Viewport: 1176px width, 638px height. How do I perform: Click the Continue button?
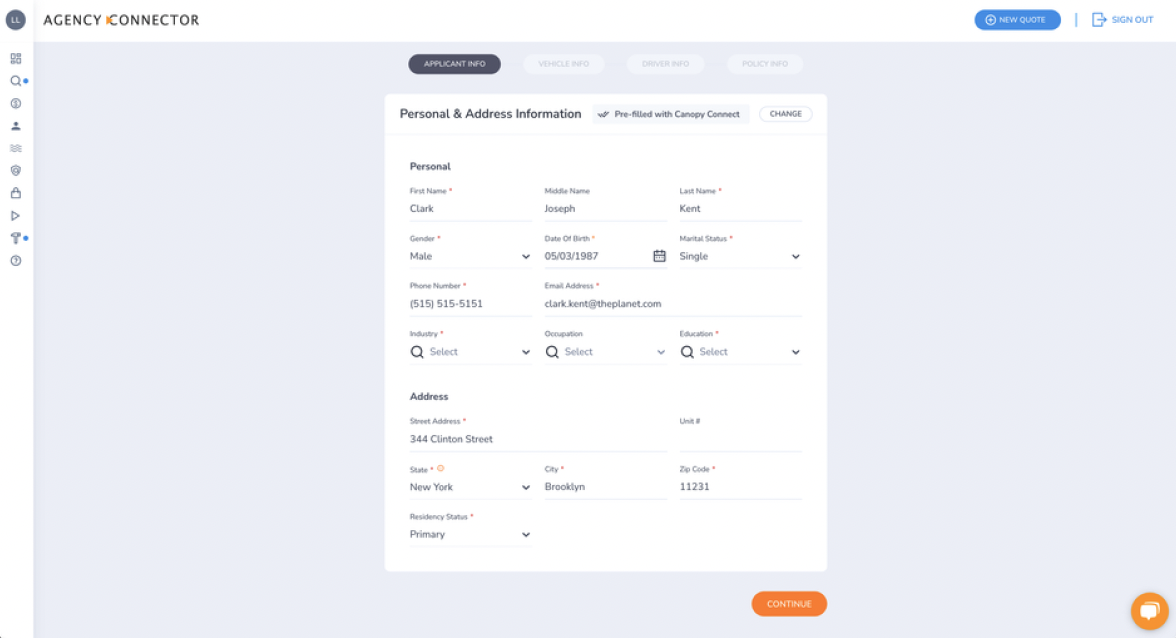(789, 604)
